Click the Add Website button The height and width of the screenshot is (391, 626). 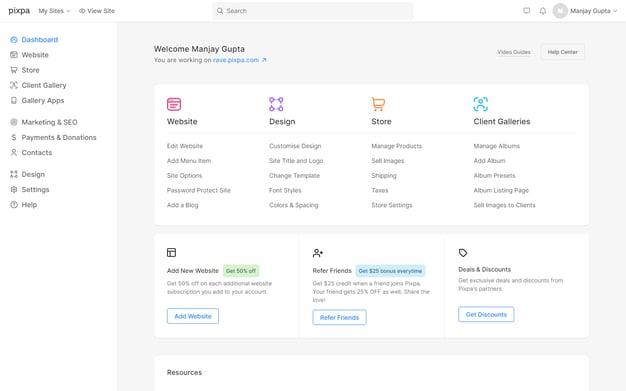pos(193,316)
